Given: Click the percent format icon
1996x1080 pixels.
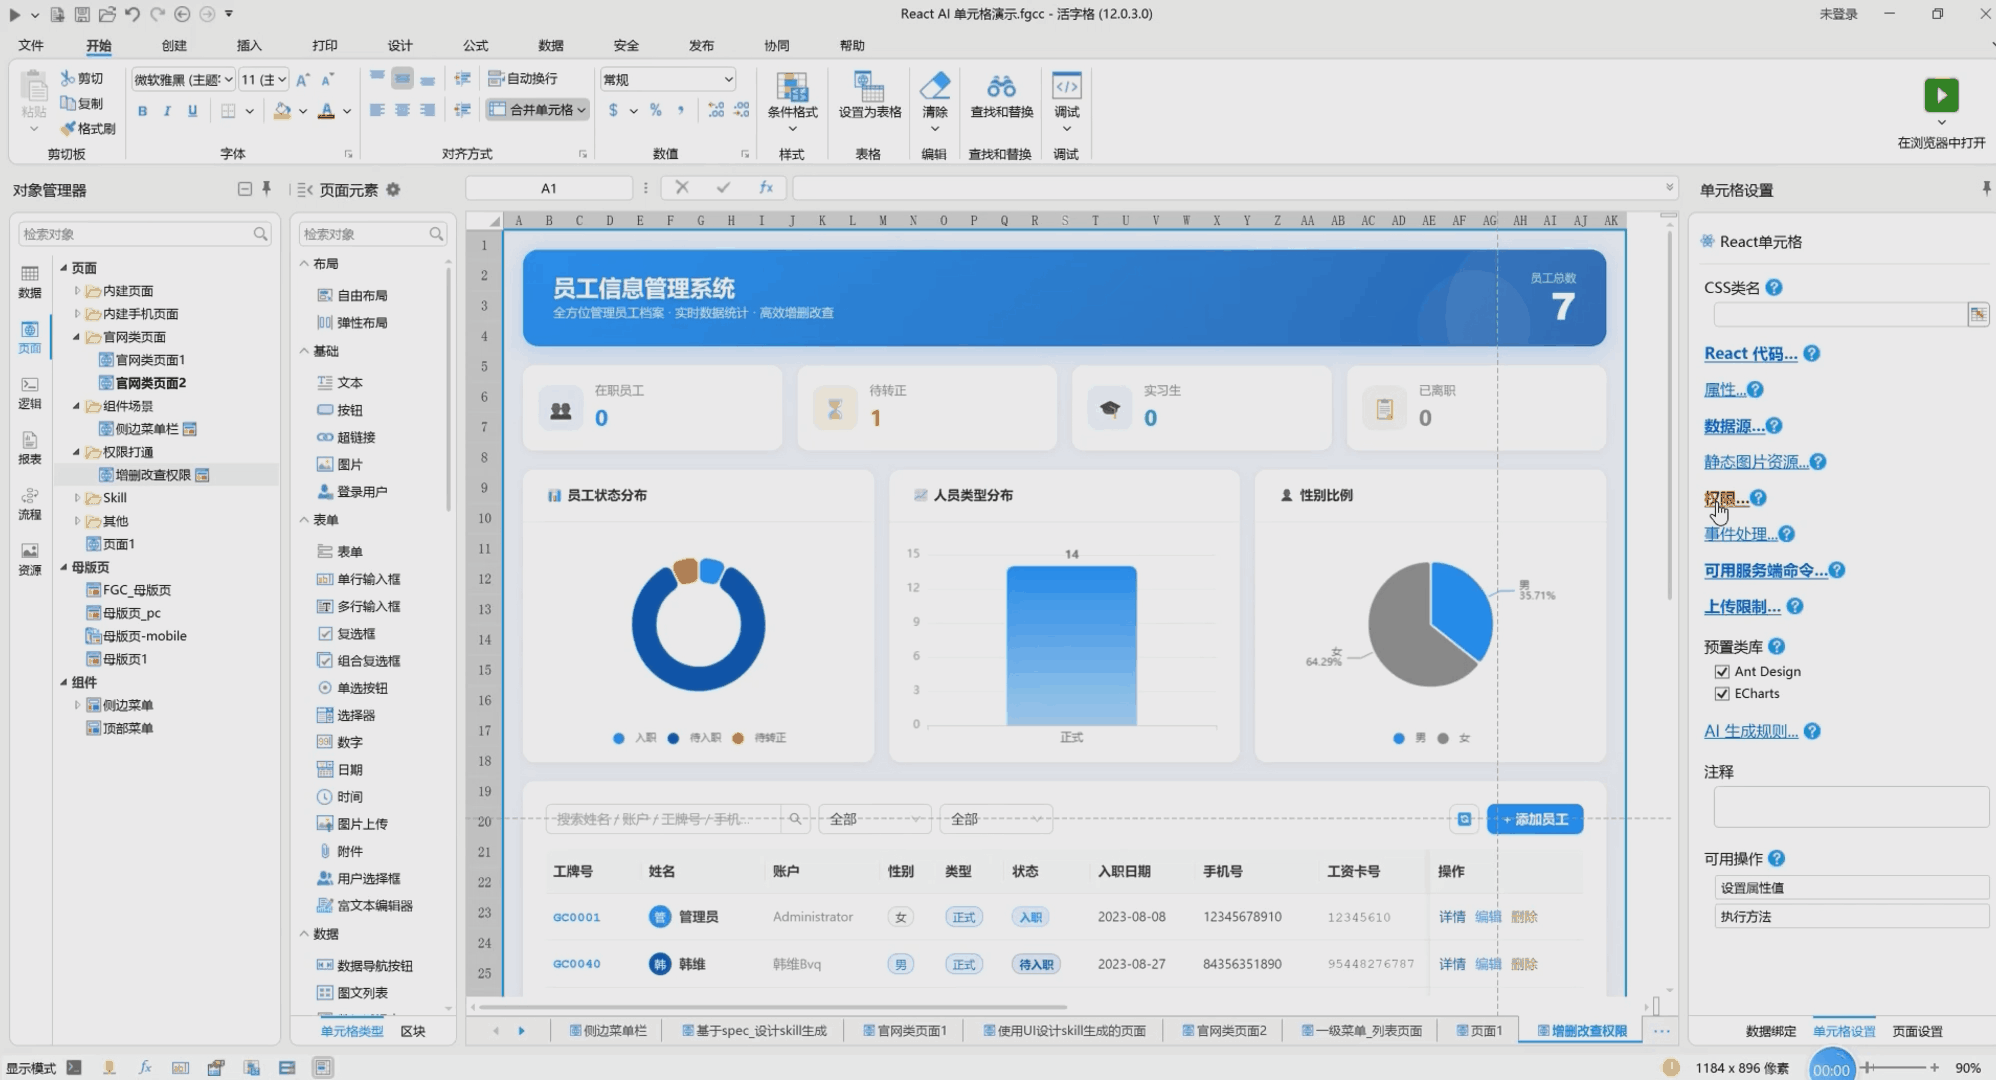Looking at the screenshot, I should pyautogui.click(x=656, y=110).
